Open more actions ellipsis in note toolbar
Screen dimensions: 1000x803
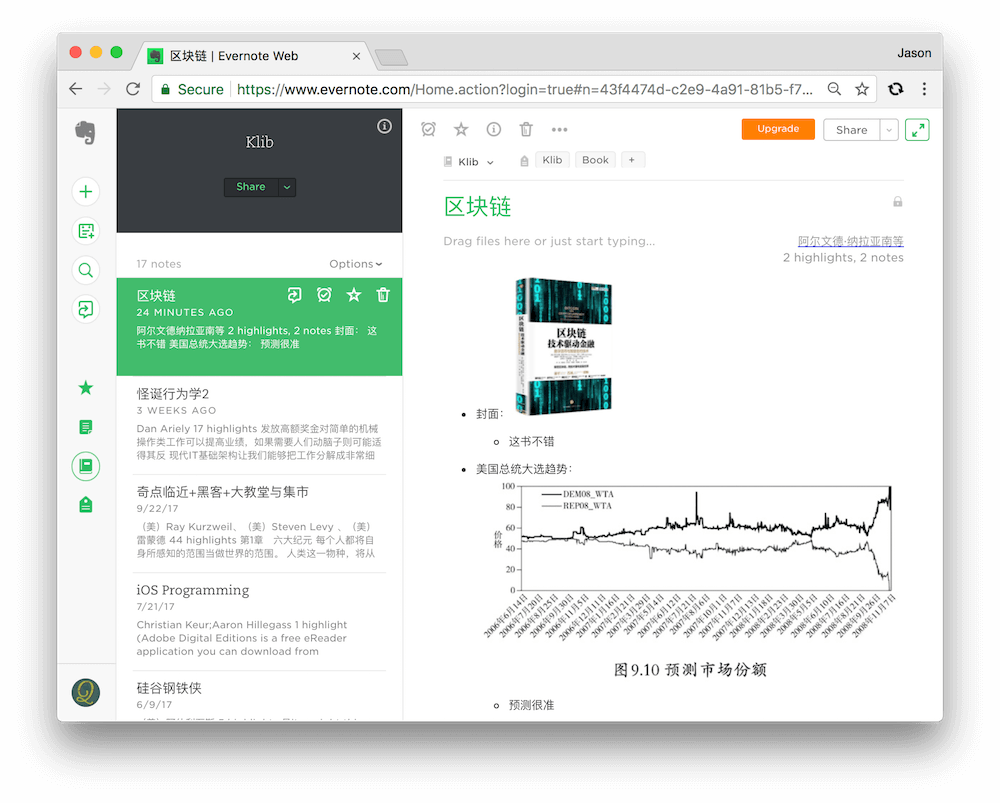(x=559, y=129)
